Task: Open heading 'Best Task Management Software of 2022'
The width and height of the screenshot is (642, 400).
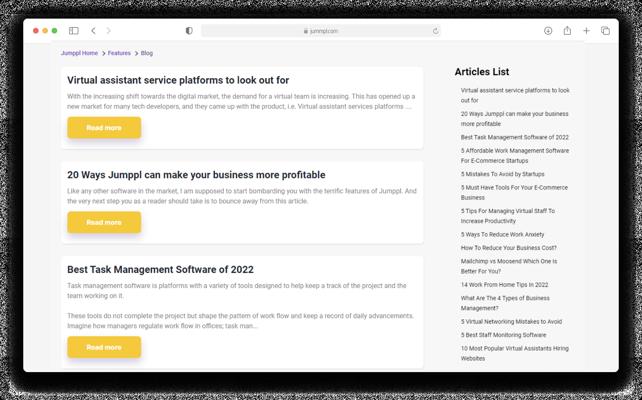Action: pyautogui.click(x=160, y=269)
